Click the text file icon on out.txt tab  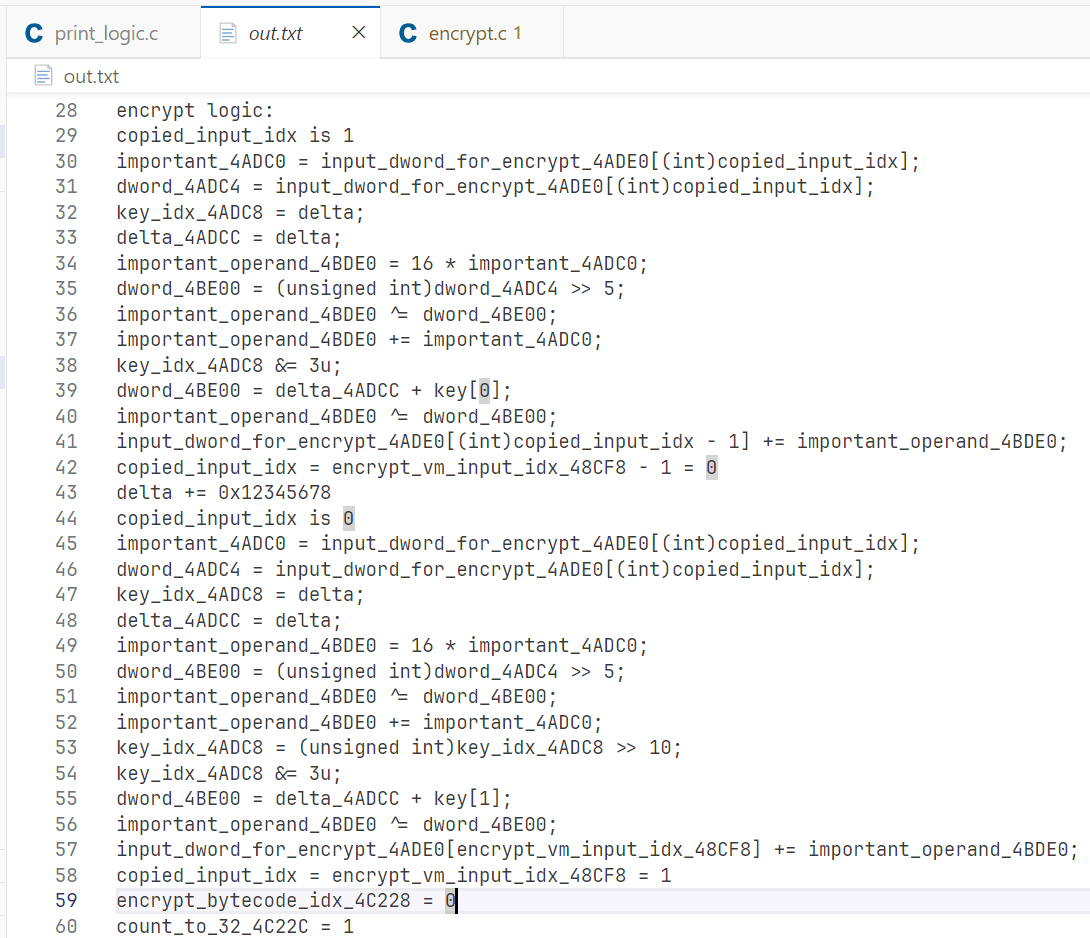(x=228, y=33)
